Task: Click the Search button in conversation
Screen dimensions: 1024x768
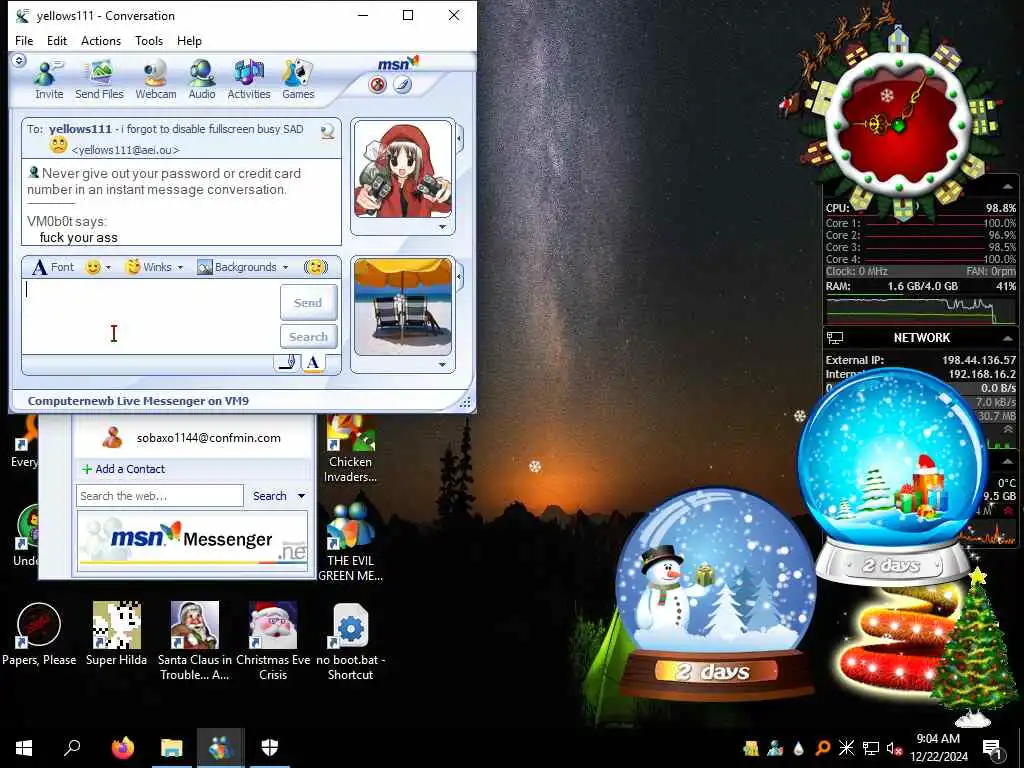Action: coord(308,337)
